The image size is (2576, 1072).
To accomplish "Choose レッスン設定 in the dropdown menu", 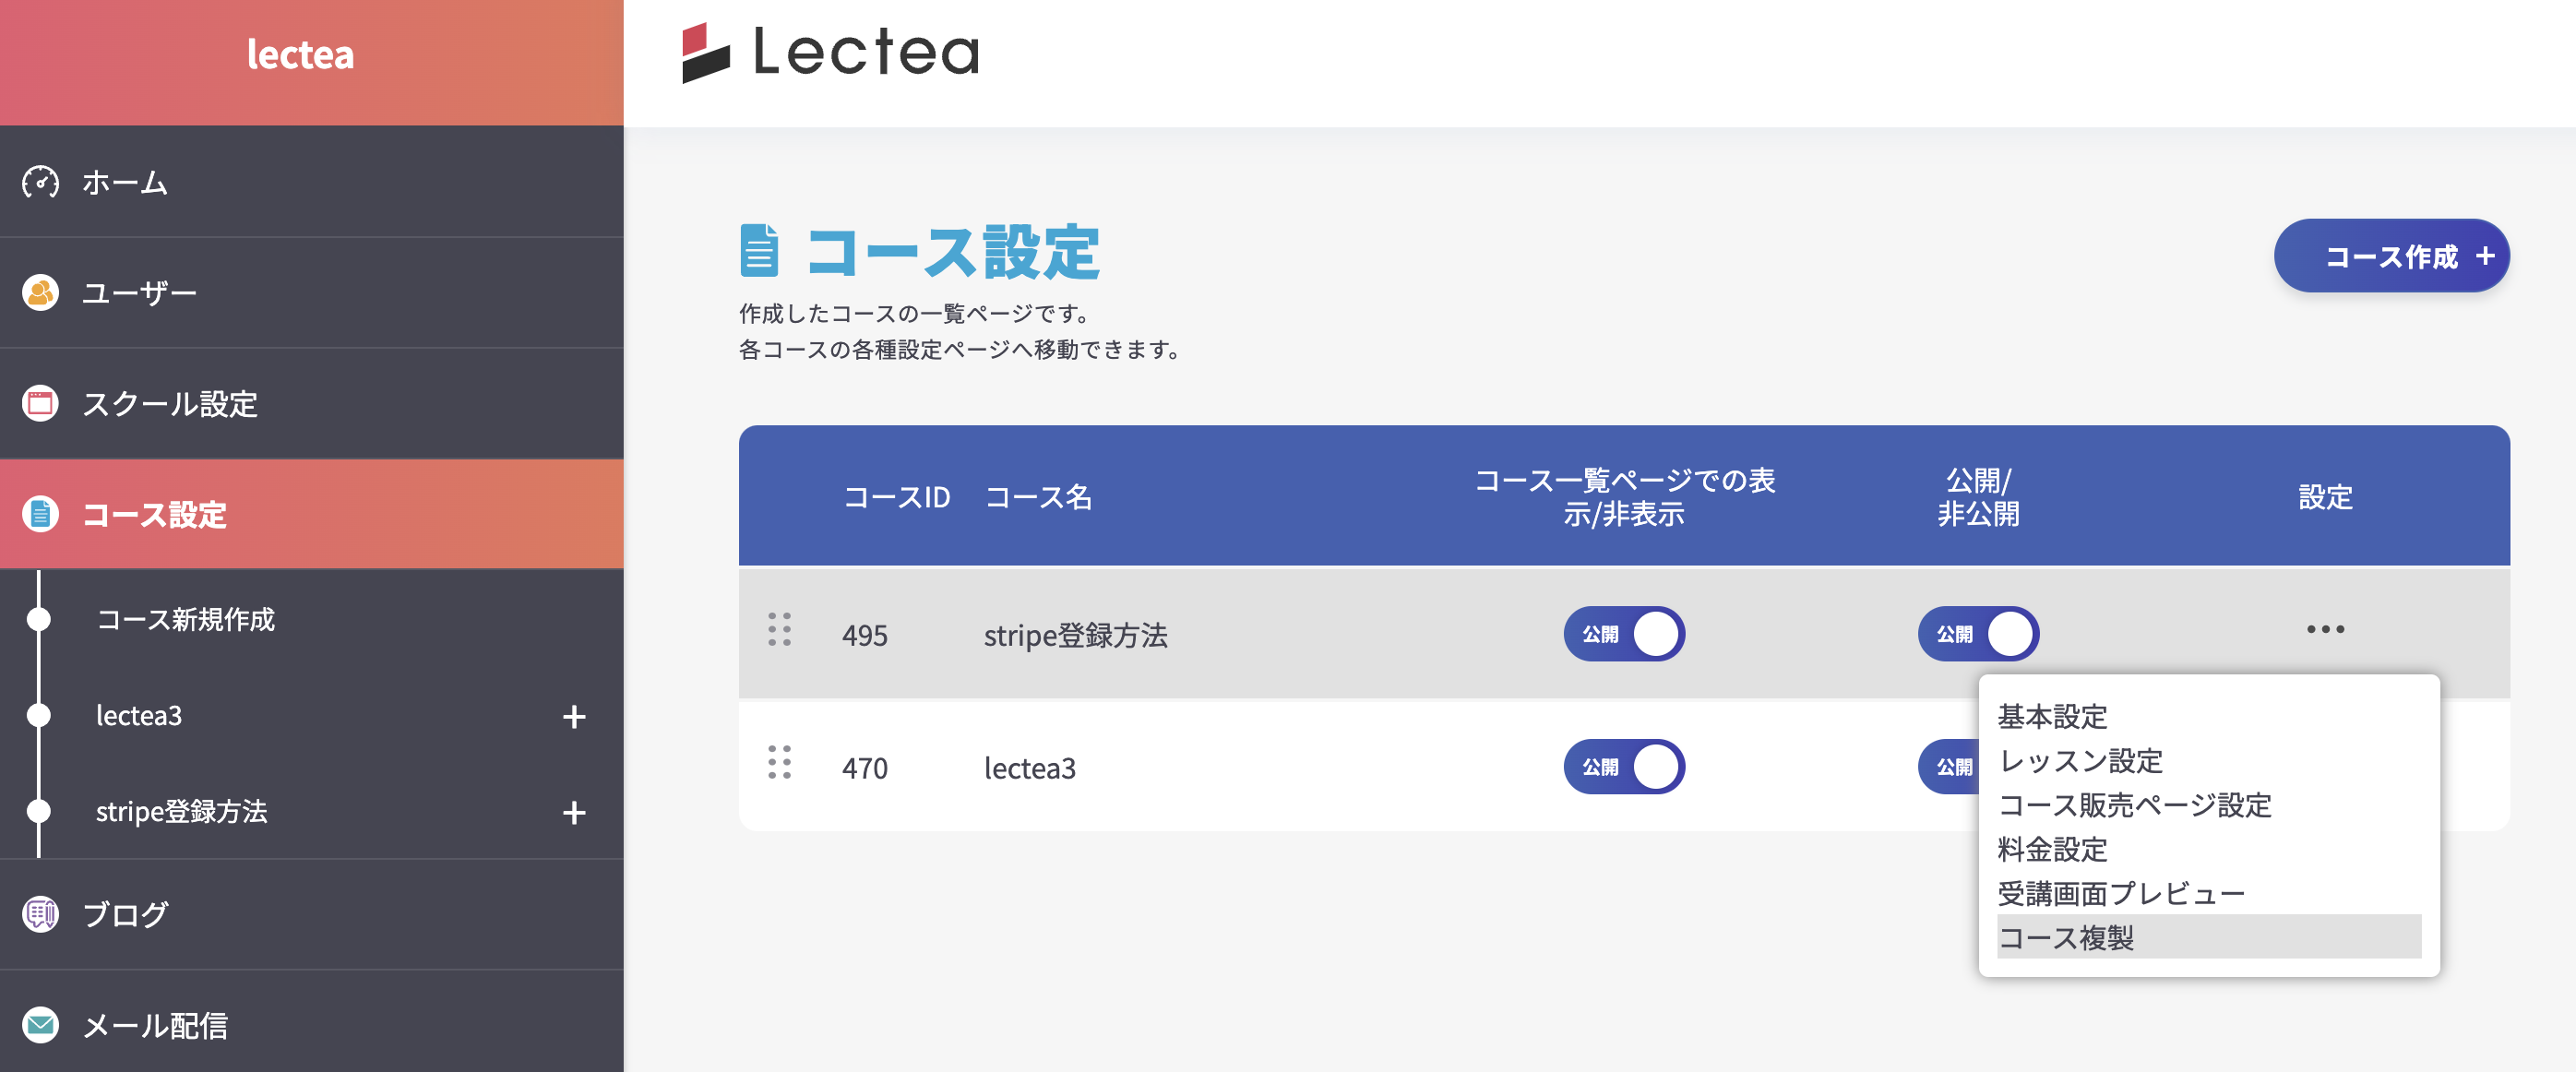I will coord(2080,761).
